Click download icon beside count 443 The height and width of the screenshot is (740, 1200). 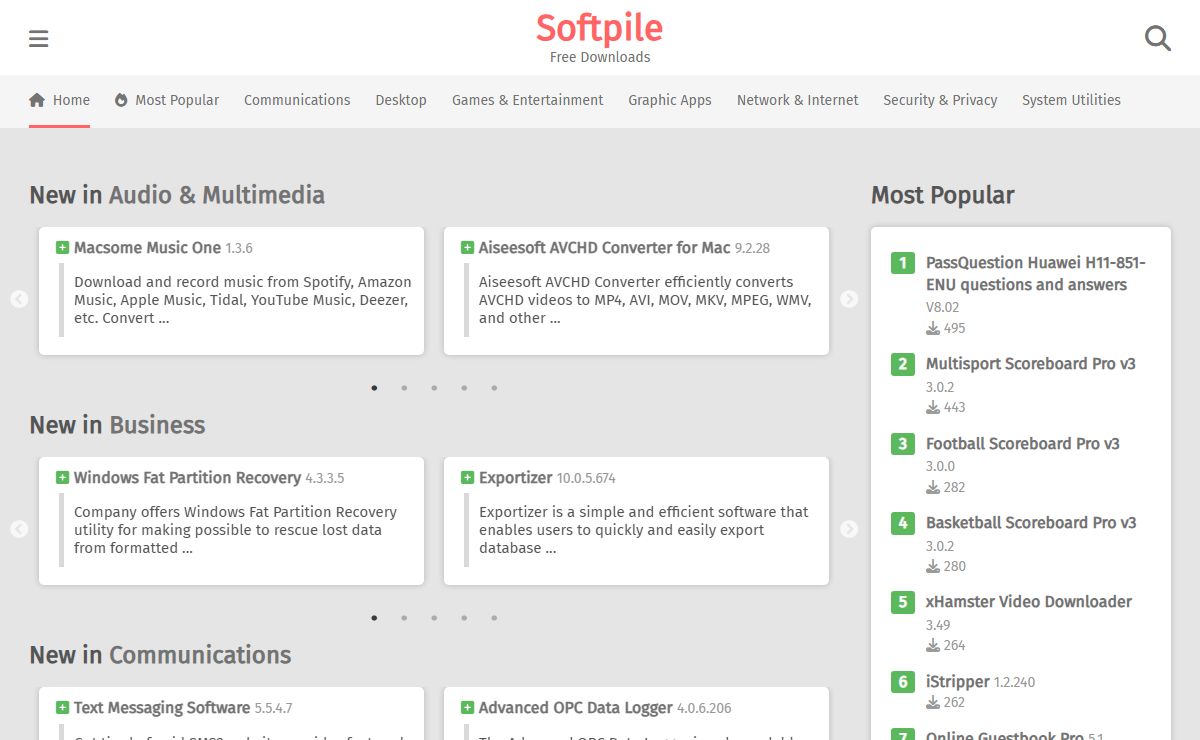coord(933,407)
